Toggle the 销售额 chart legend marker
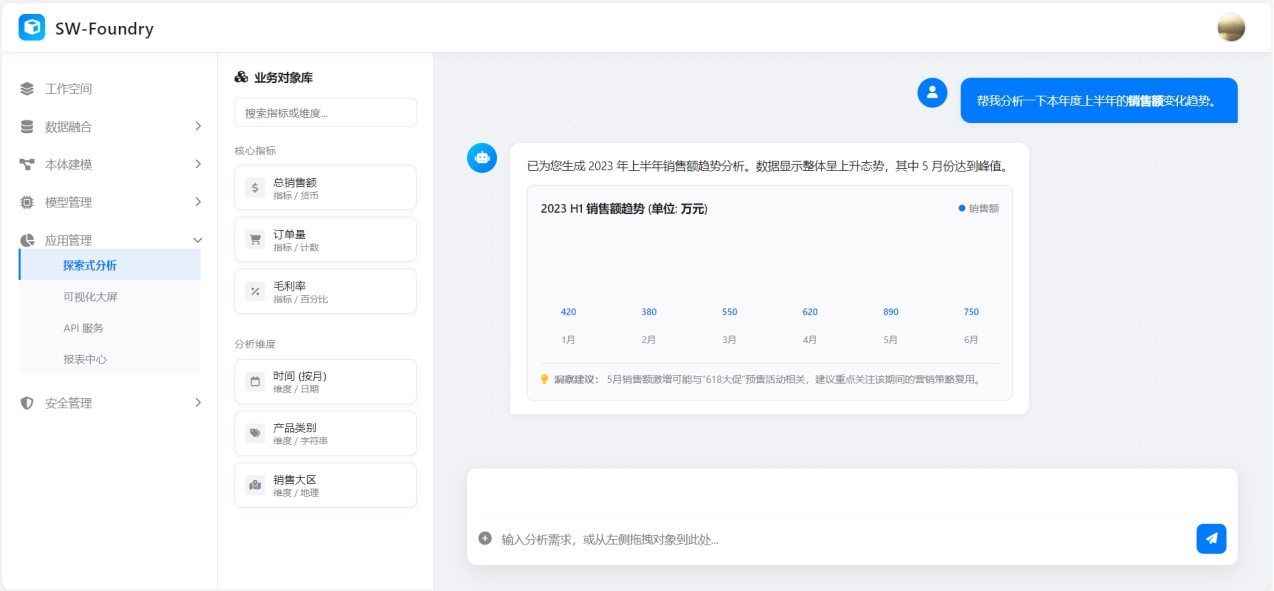Viewport: 1274px width, 591px height. (x=962, y=208)
